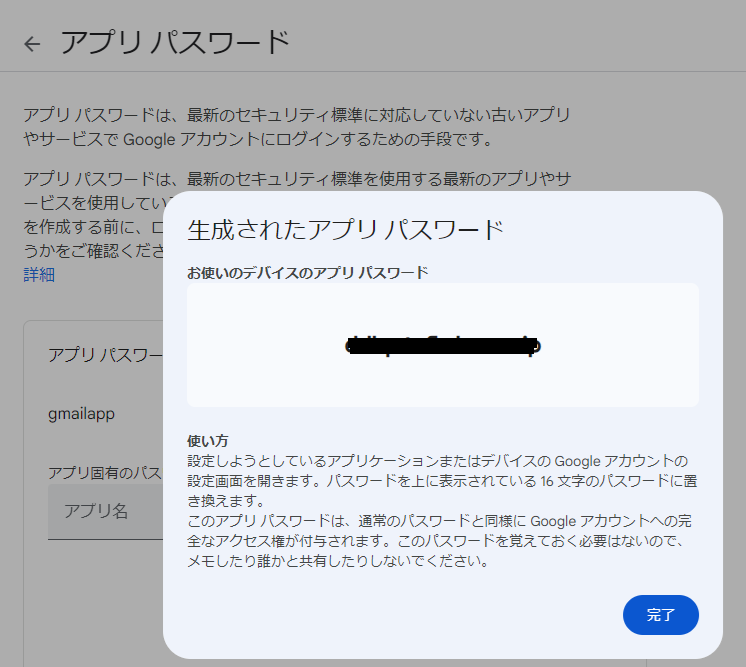Click the back arrow beside アプリ パスワード
Viewport: 746px width, 667px height.
click(32, 44)
